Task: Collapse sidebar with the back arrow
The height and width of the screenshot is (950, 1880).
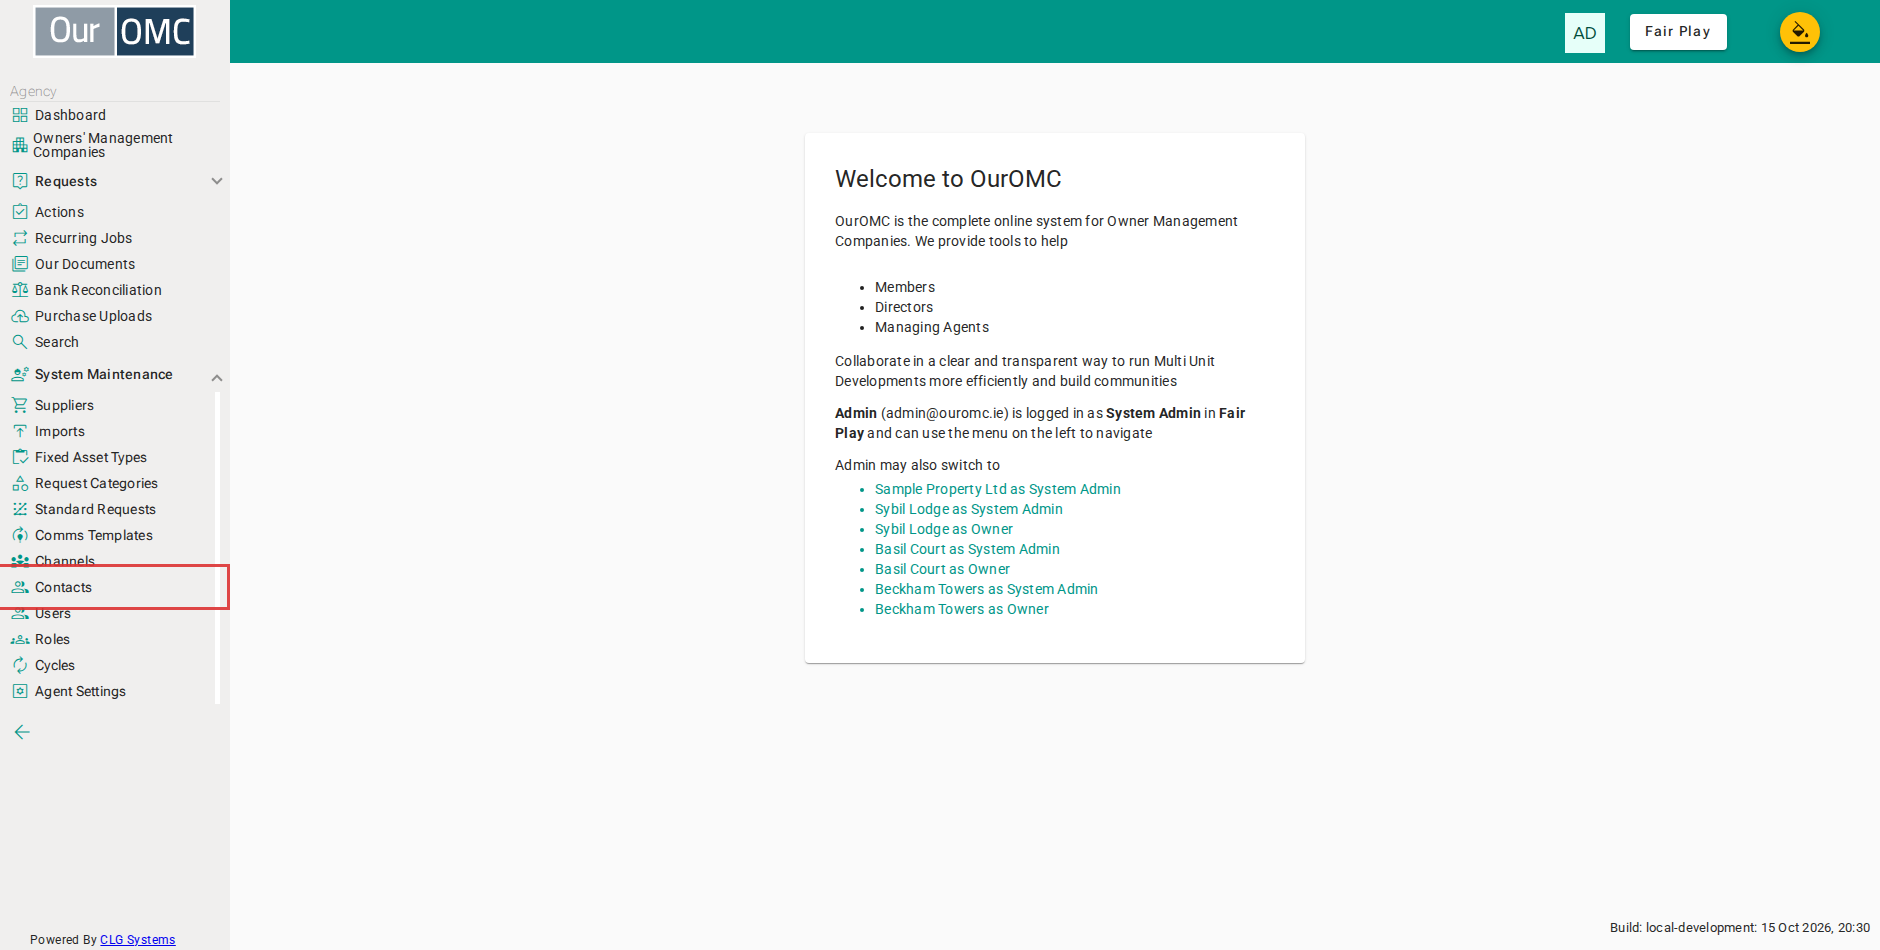Action: pos(22,732)
